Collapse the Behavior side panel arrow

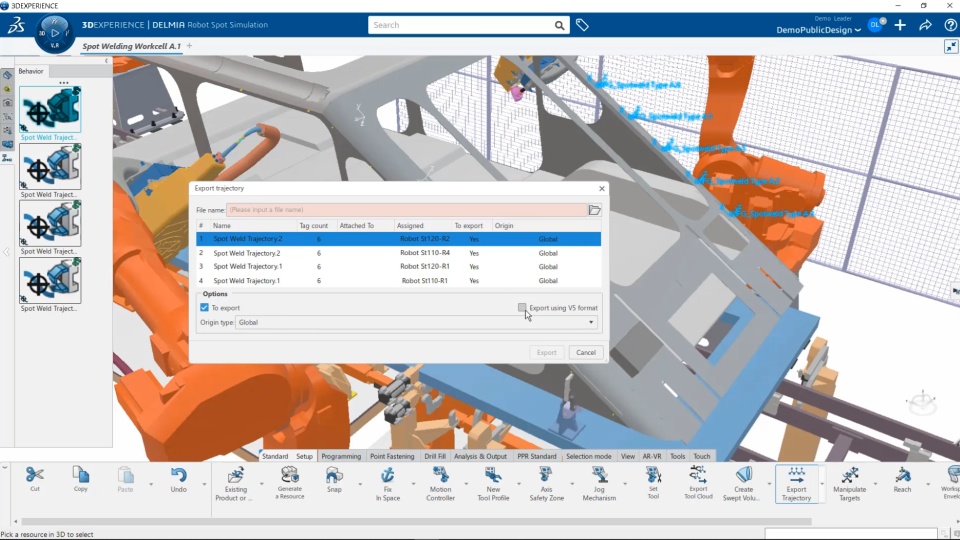[107, 61]
